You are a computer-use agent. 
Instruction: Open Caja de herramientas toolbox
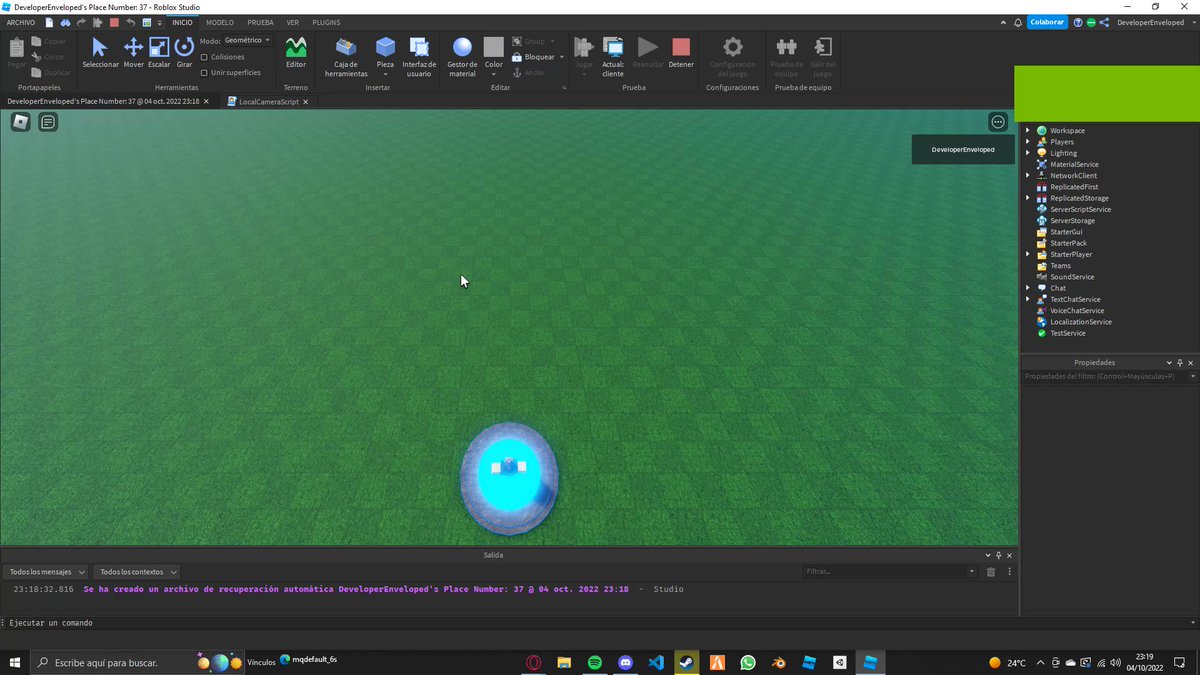point(346,57)
